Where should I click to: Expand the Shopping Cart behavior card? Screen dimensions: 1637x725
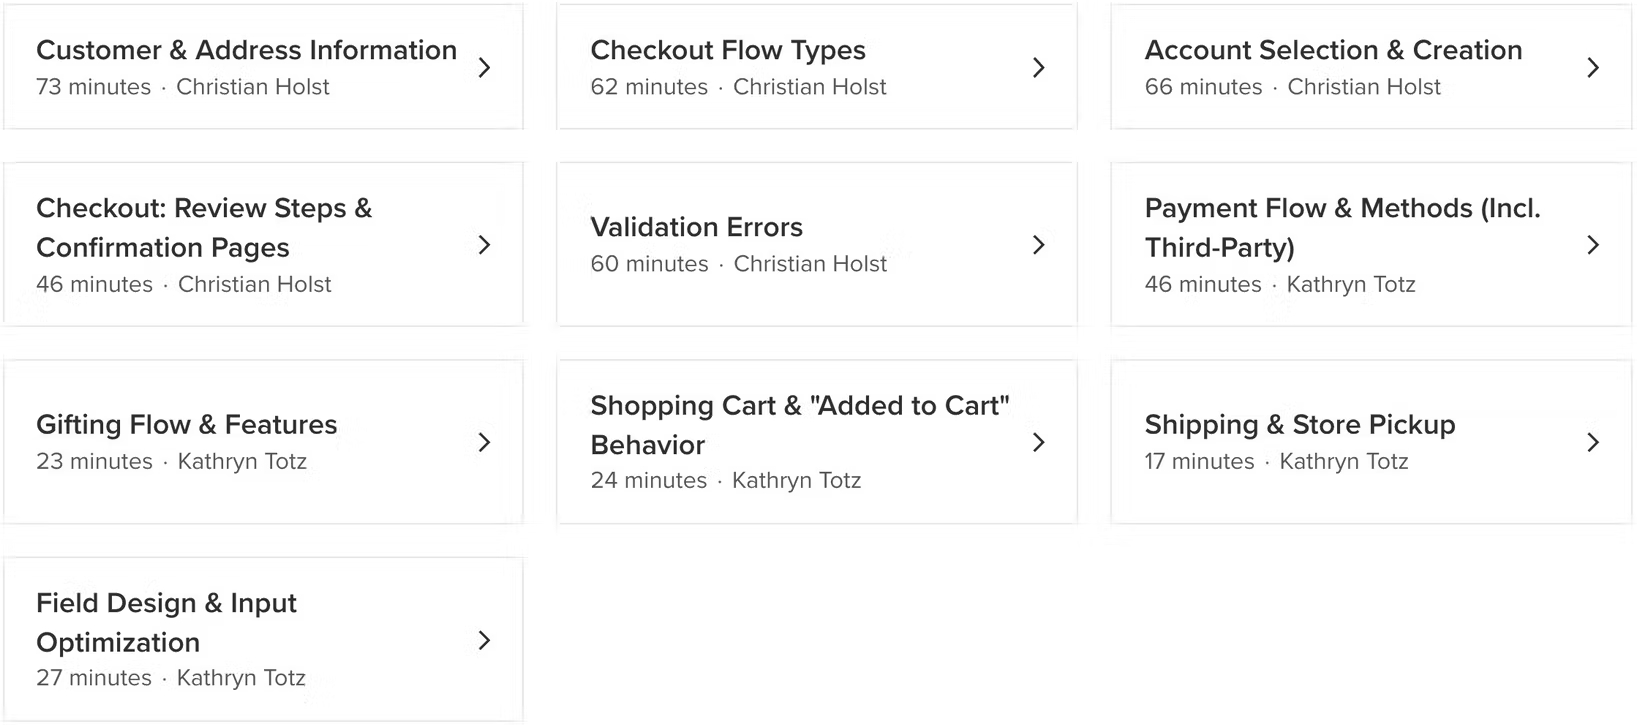coord(1040,441)
